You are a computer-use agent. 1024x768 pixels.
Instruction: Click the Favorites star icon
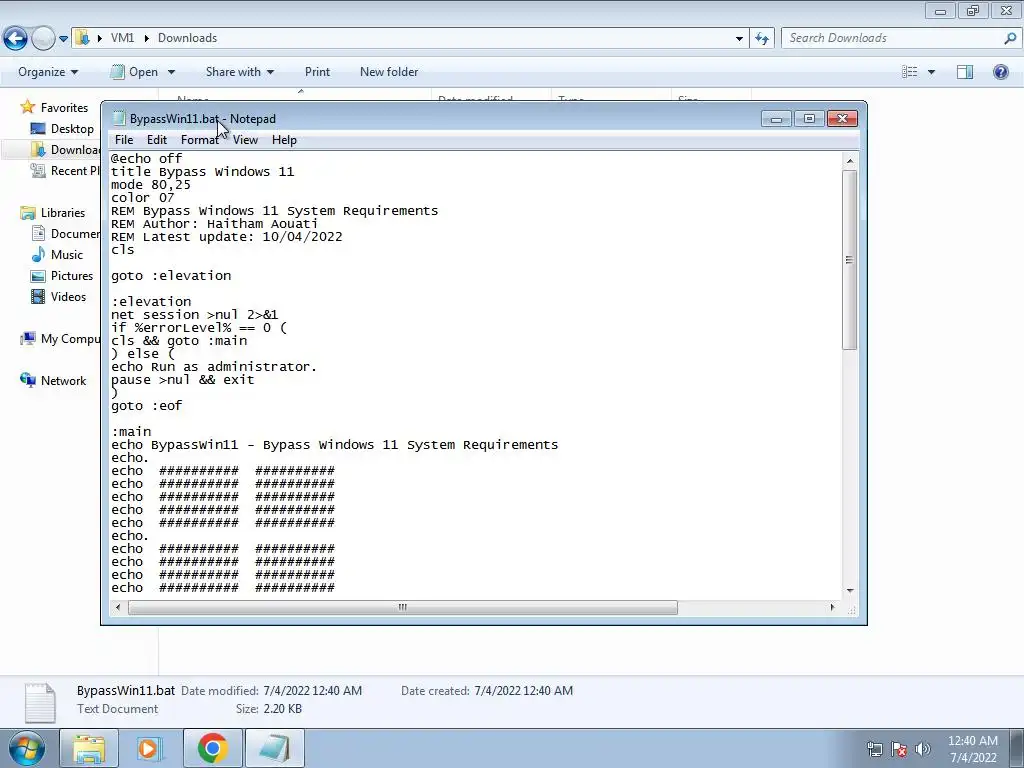pos(27,107)
